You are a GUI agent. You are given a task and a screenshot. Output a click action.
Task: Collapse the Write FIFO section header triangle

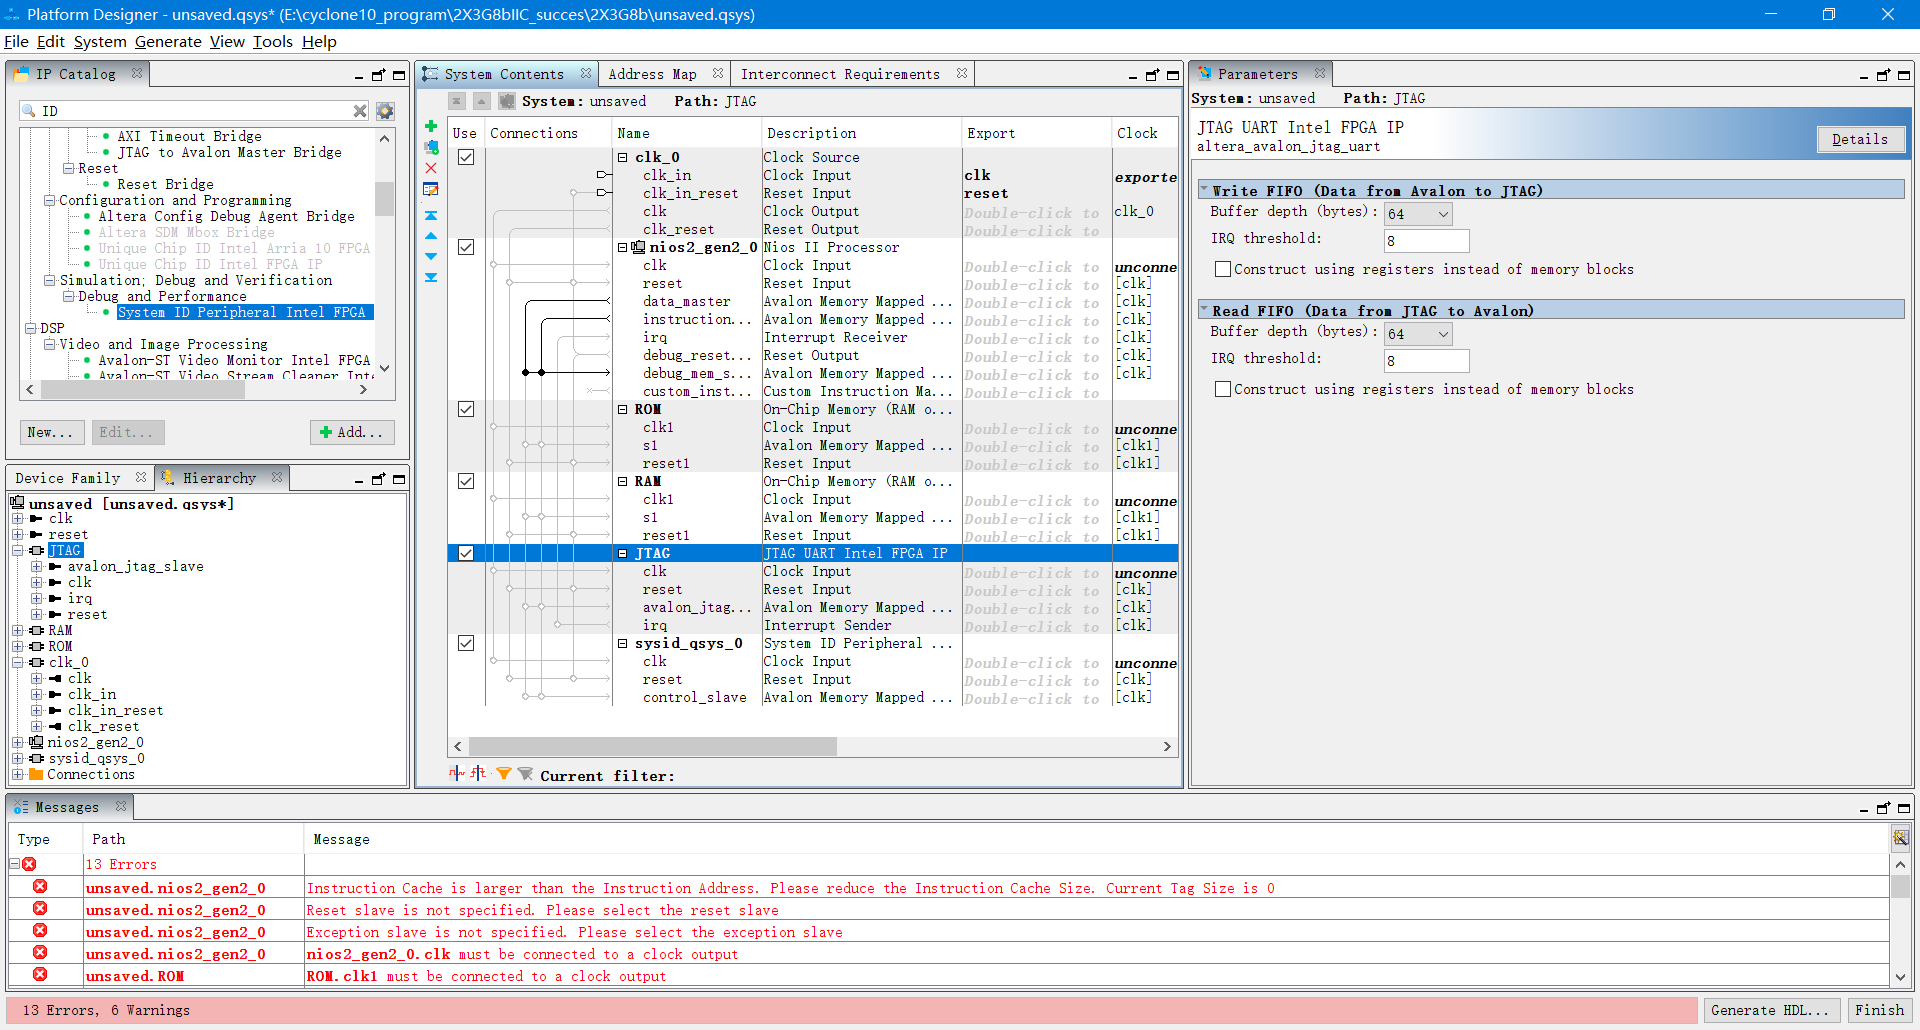click(x=1205, y=190)
